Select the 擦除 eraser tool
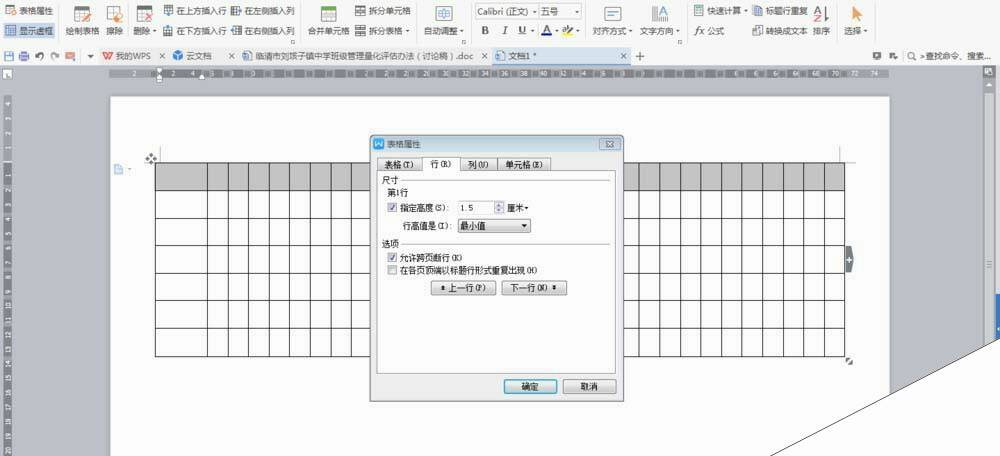Image resolution: width=1000 pixels, height=456 pixels. [x=115, y=20]
